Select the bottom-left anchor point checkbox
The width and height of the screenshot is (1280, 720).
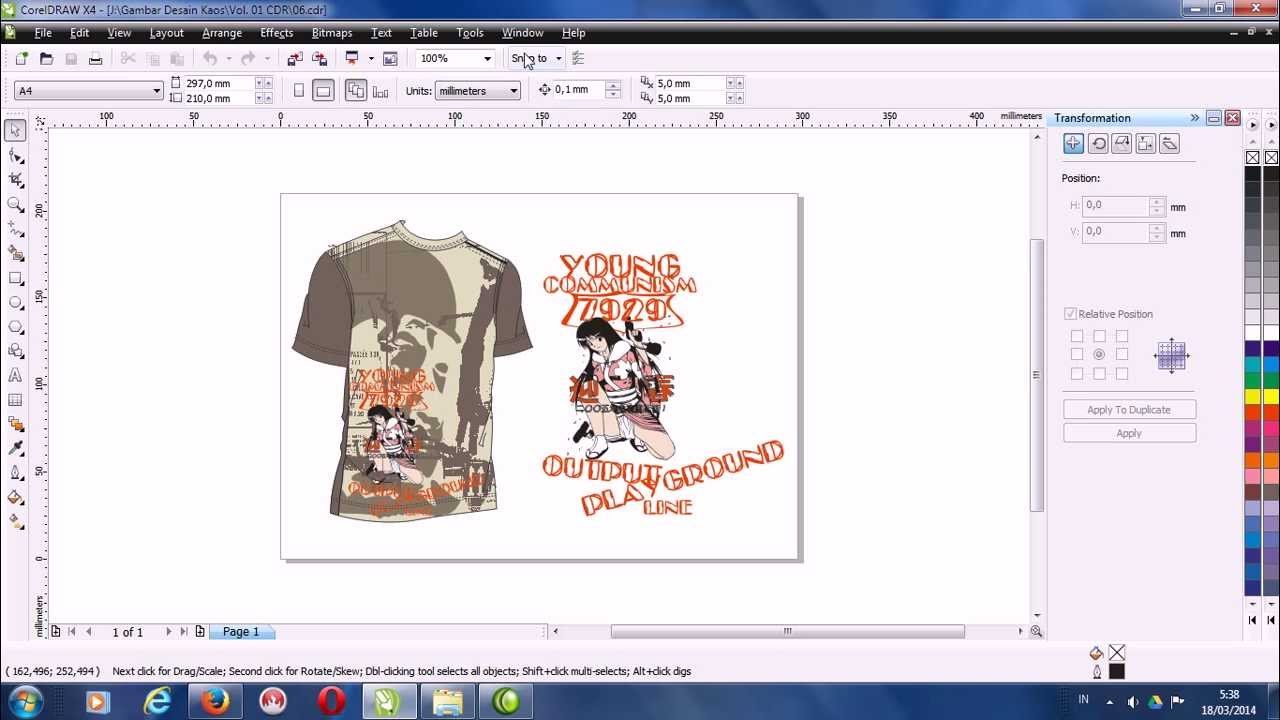1077,374
